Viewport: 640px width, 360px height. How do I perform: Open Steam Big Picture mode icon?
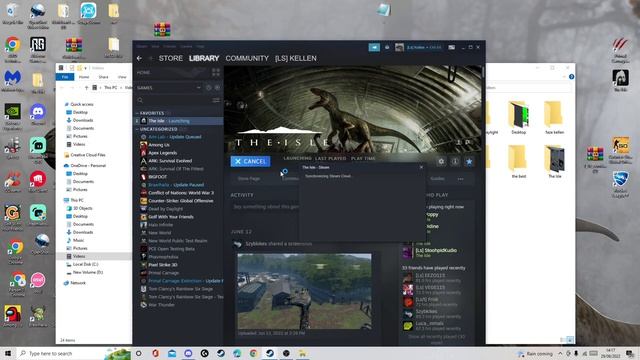pos(451,47)
